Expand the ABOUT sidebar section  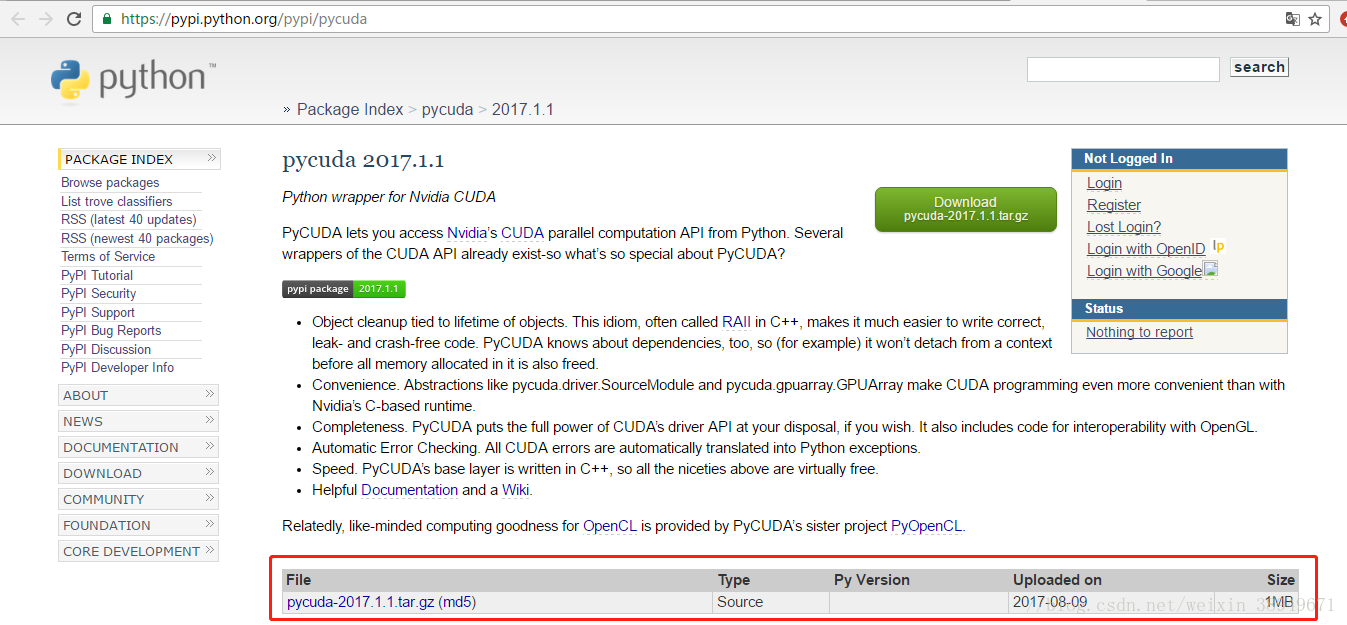139,395
